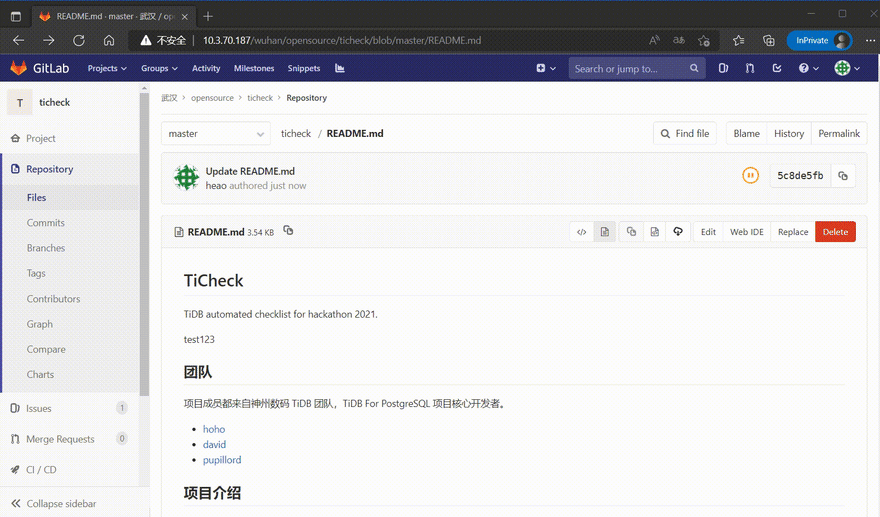The height and width of the screenshot is (517, 880).
Task: Click the ticheck breadcrumb link
Action: coord(260,98)
